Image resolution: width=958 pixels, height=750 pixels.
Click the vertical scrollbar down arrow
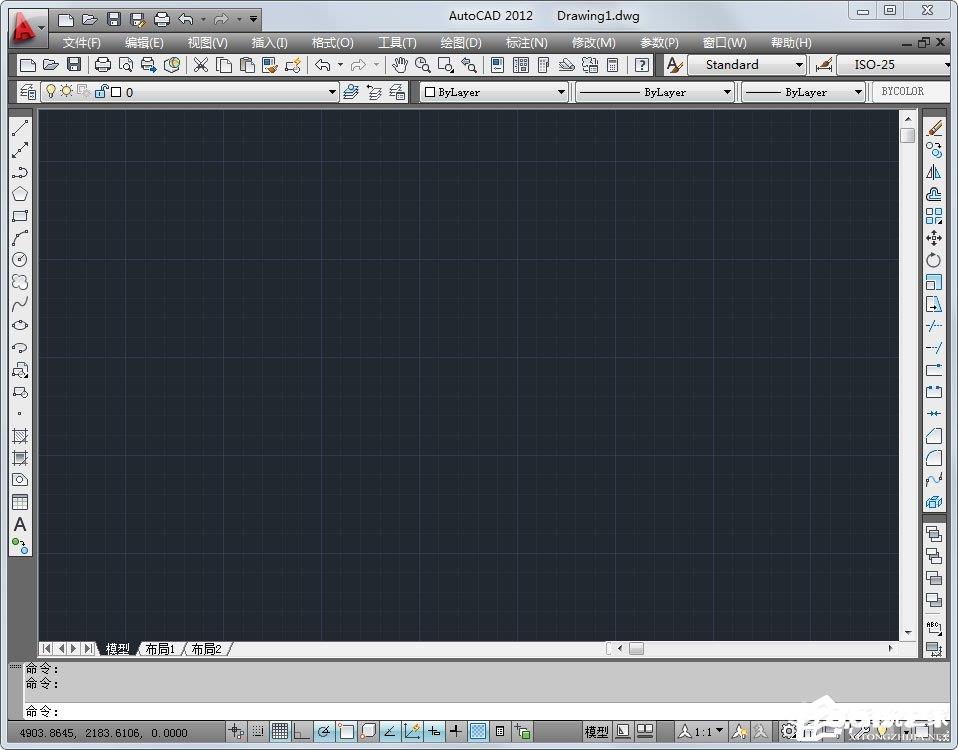(x=908, y=632)
